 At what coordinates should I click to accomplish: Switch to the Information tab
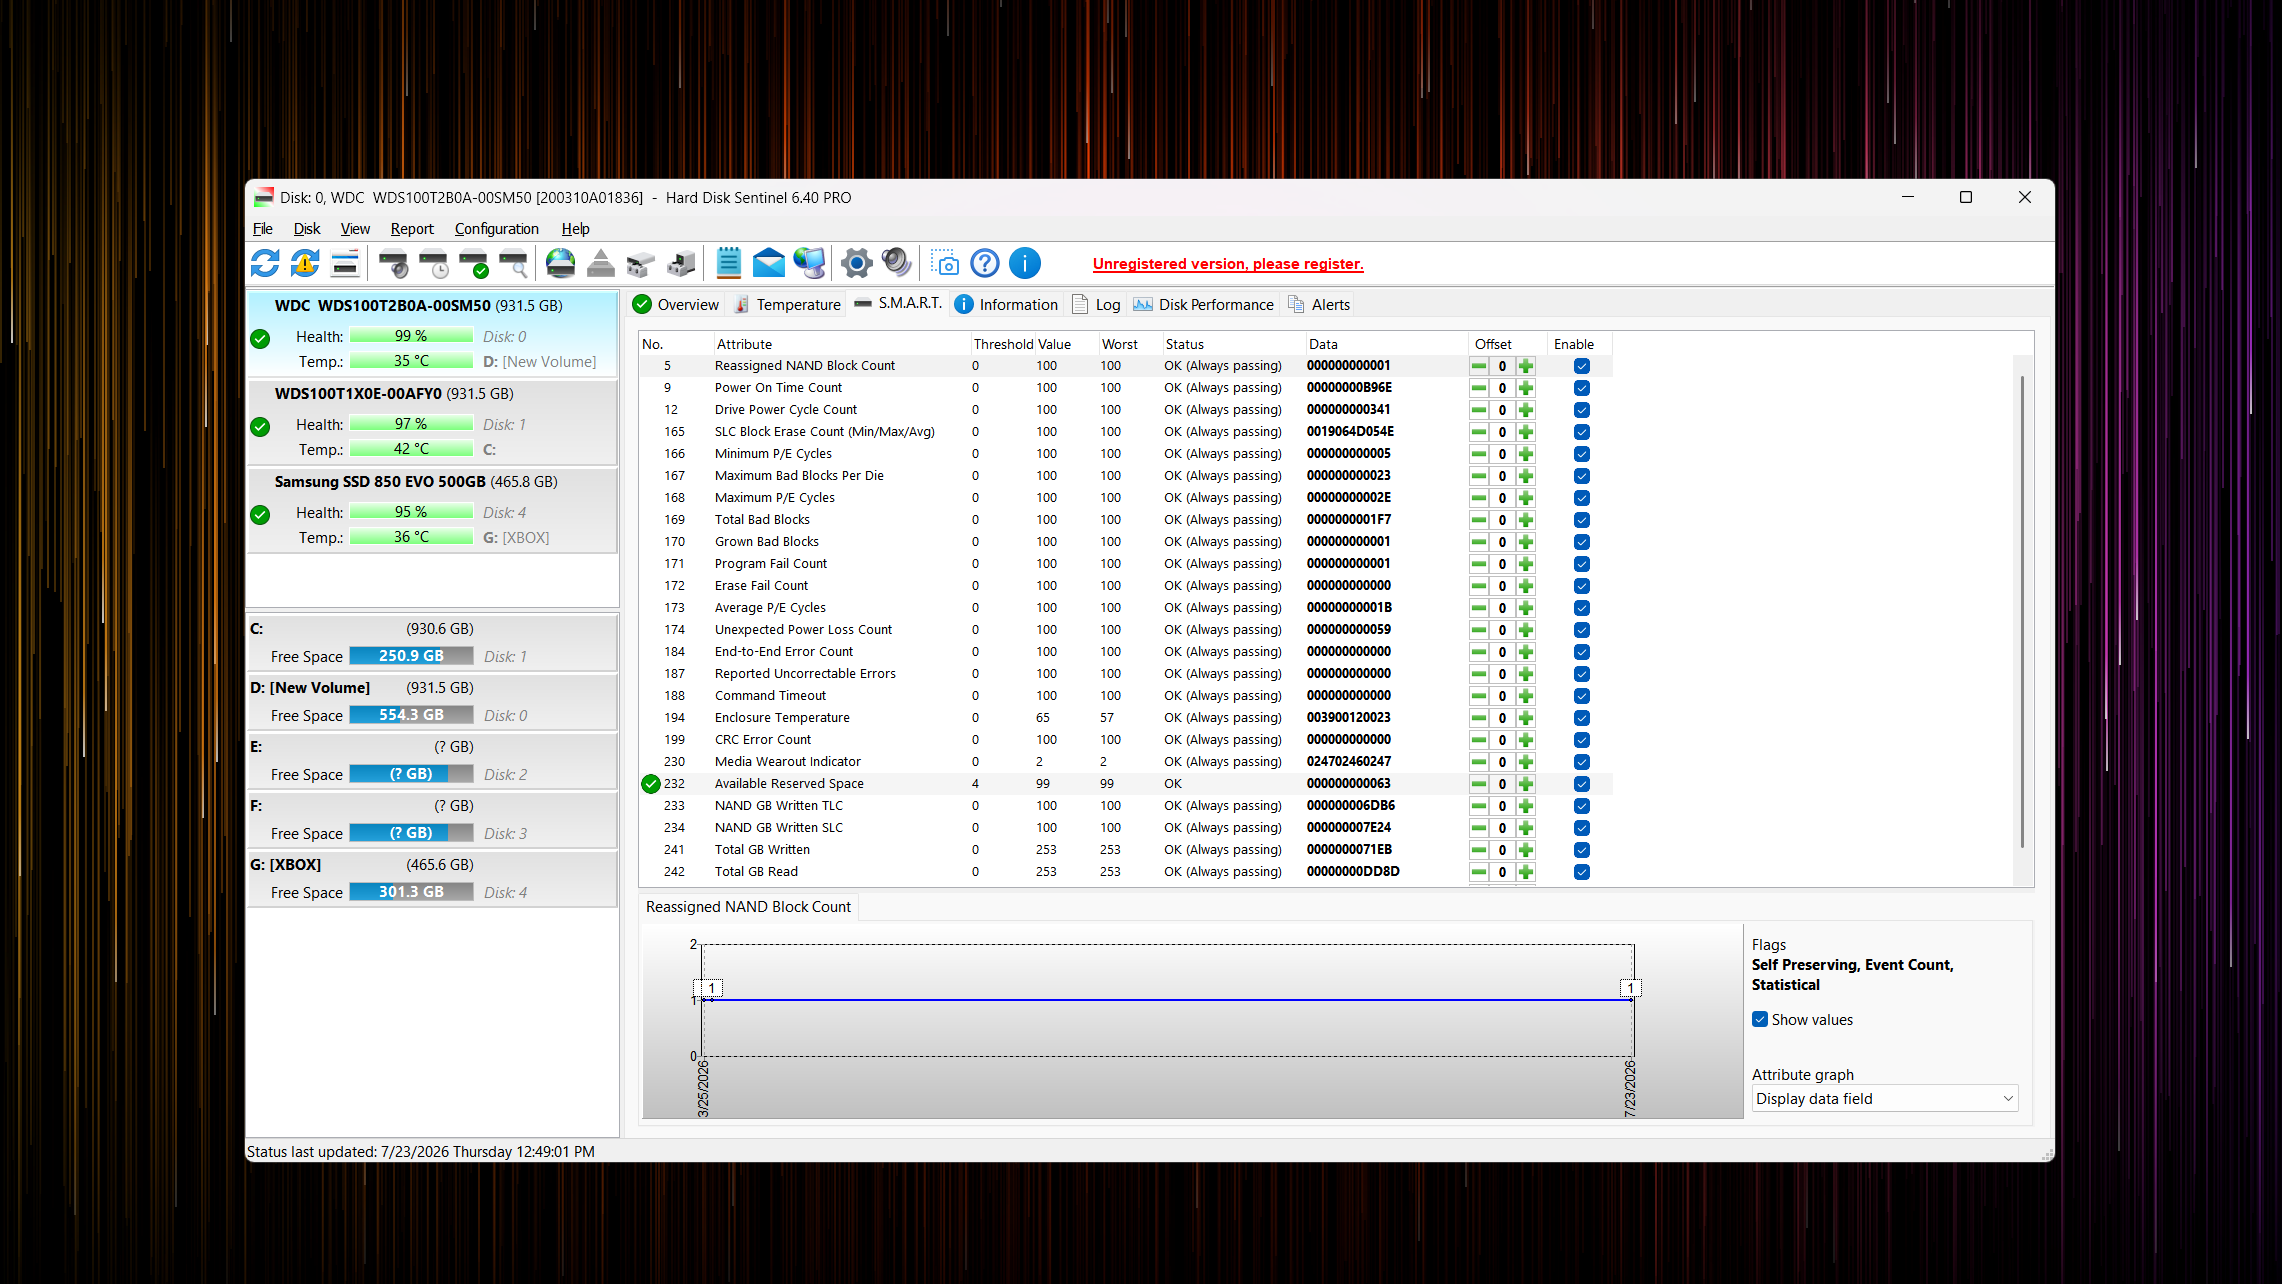pyautogui.click(x=1006, y=305)
